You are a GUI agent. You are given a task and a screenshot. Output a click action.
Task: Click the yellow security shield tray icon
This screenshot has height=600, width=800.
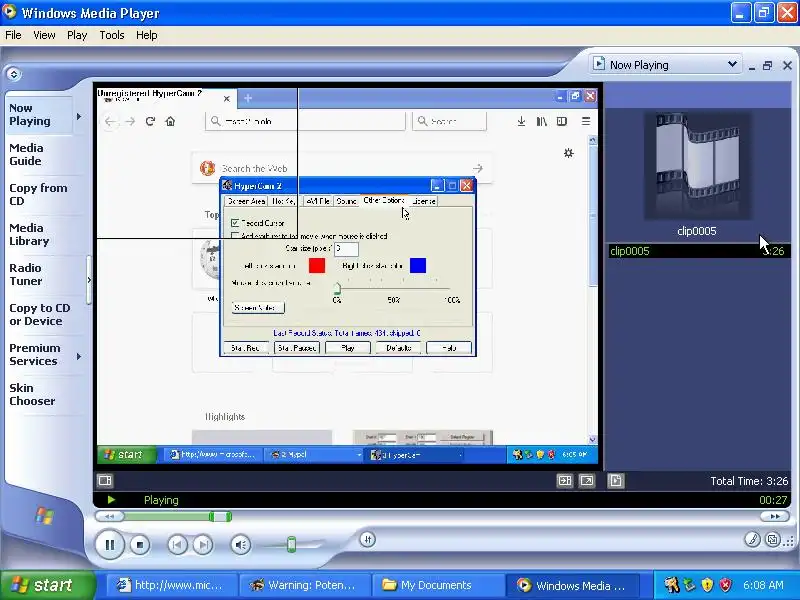pos(708,585)
